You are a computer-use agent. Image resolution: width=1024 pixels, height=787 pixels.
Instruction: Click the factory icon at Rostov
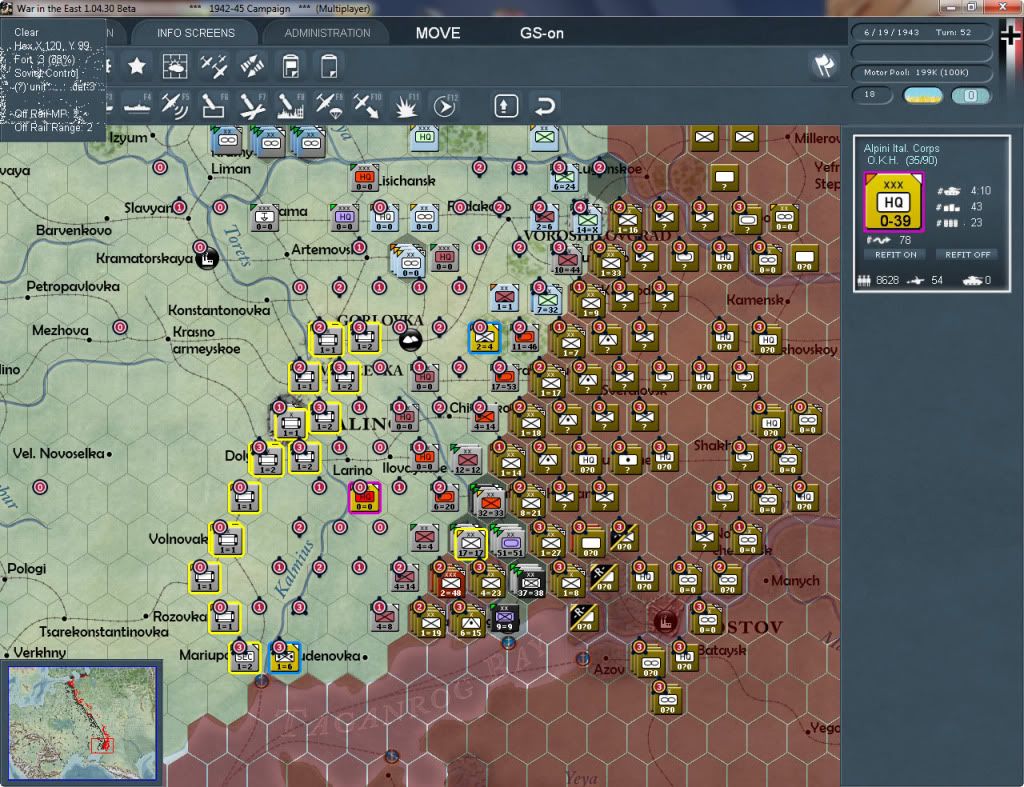(x=664, y=621)
